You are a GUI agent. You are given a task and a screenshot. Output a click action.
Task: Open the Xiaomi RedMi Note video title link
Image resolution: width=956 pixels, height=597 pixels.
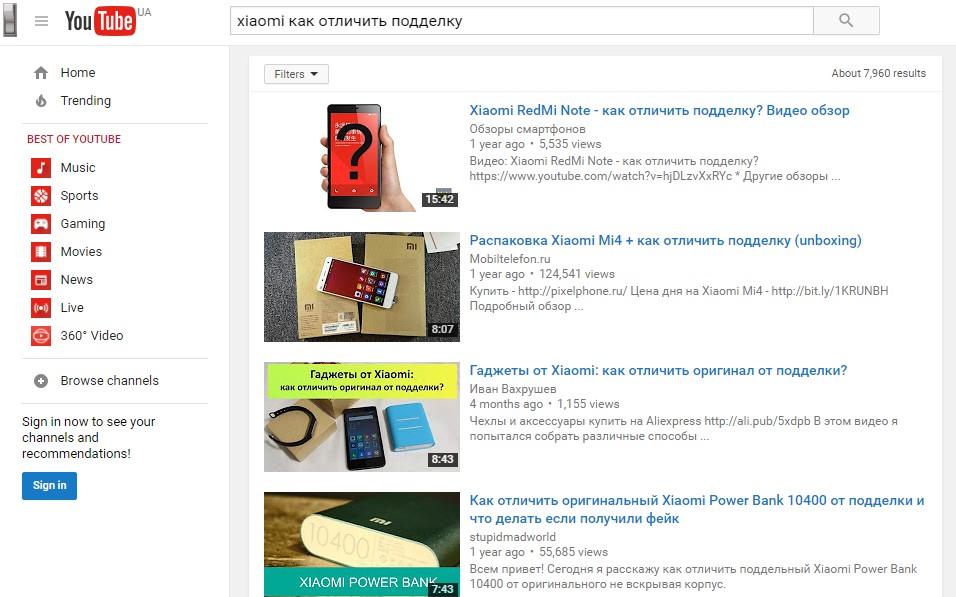[x=659, y=110]
